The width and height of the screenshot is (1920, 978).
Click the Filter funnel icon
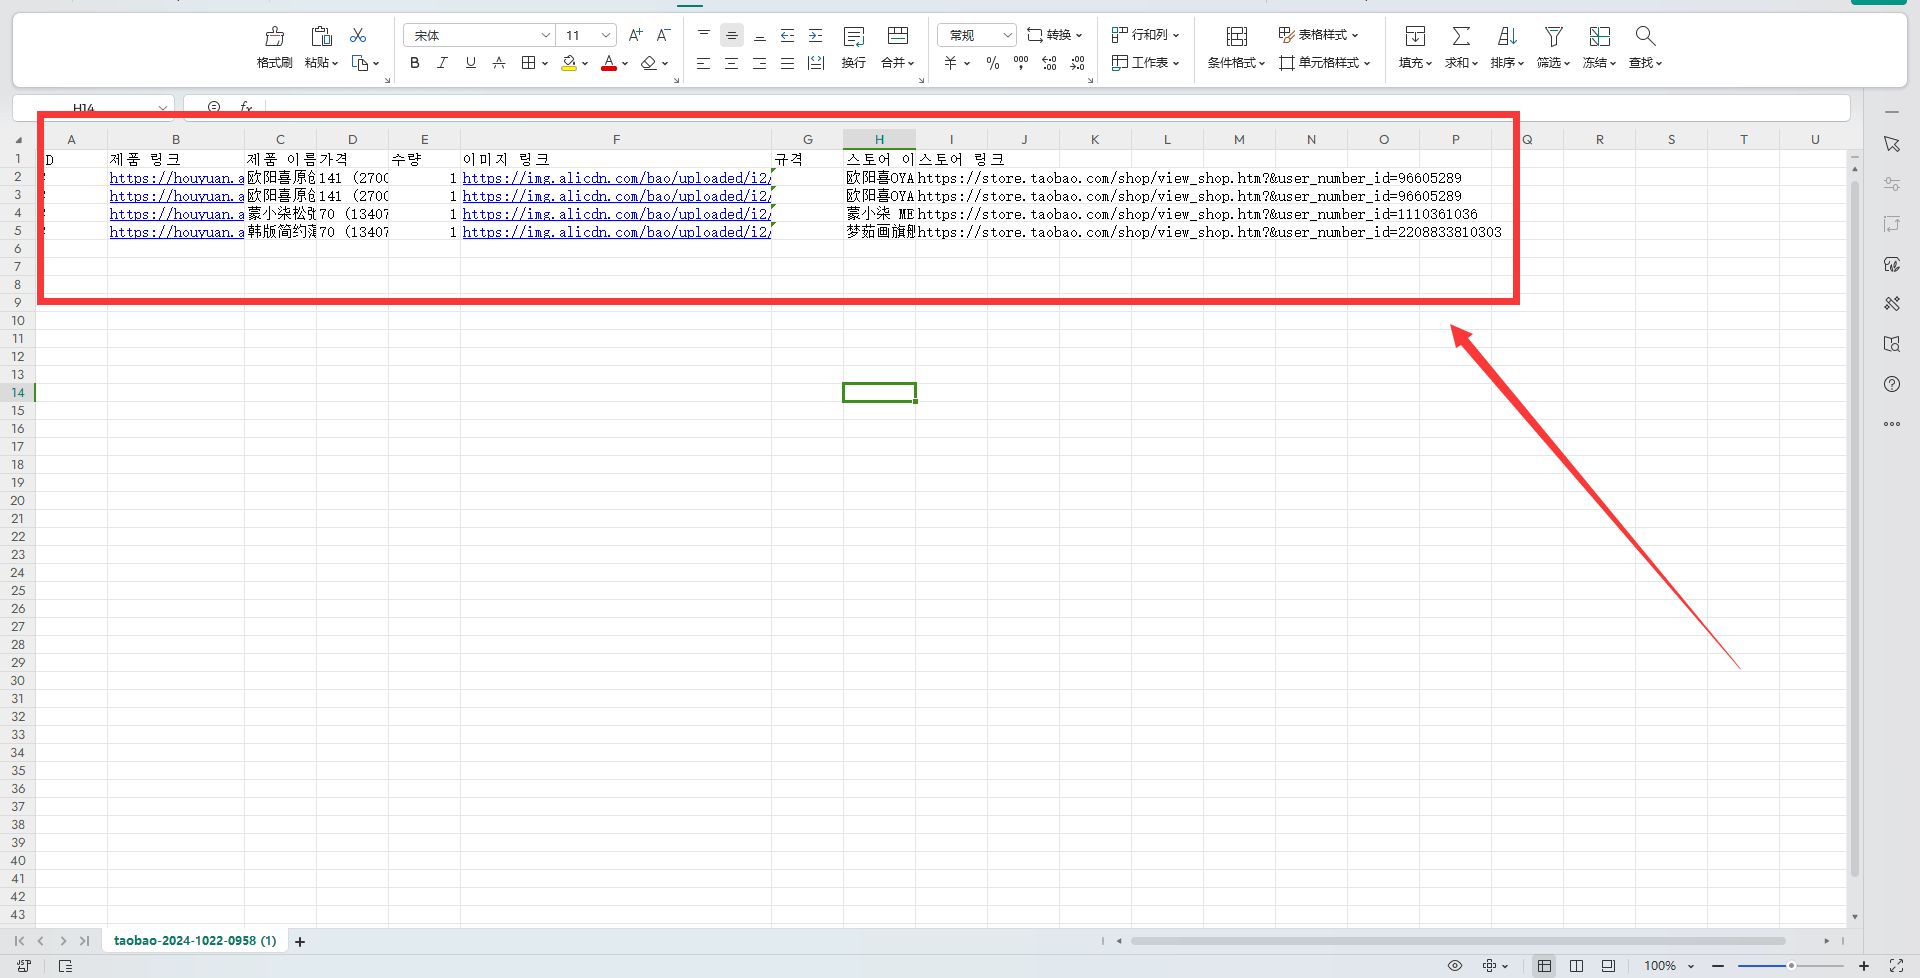[1553, 36]
